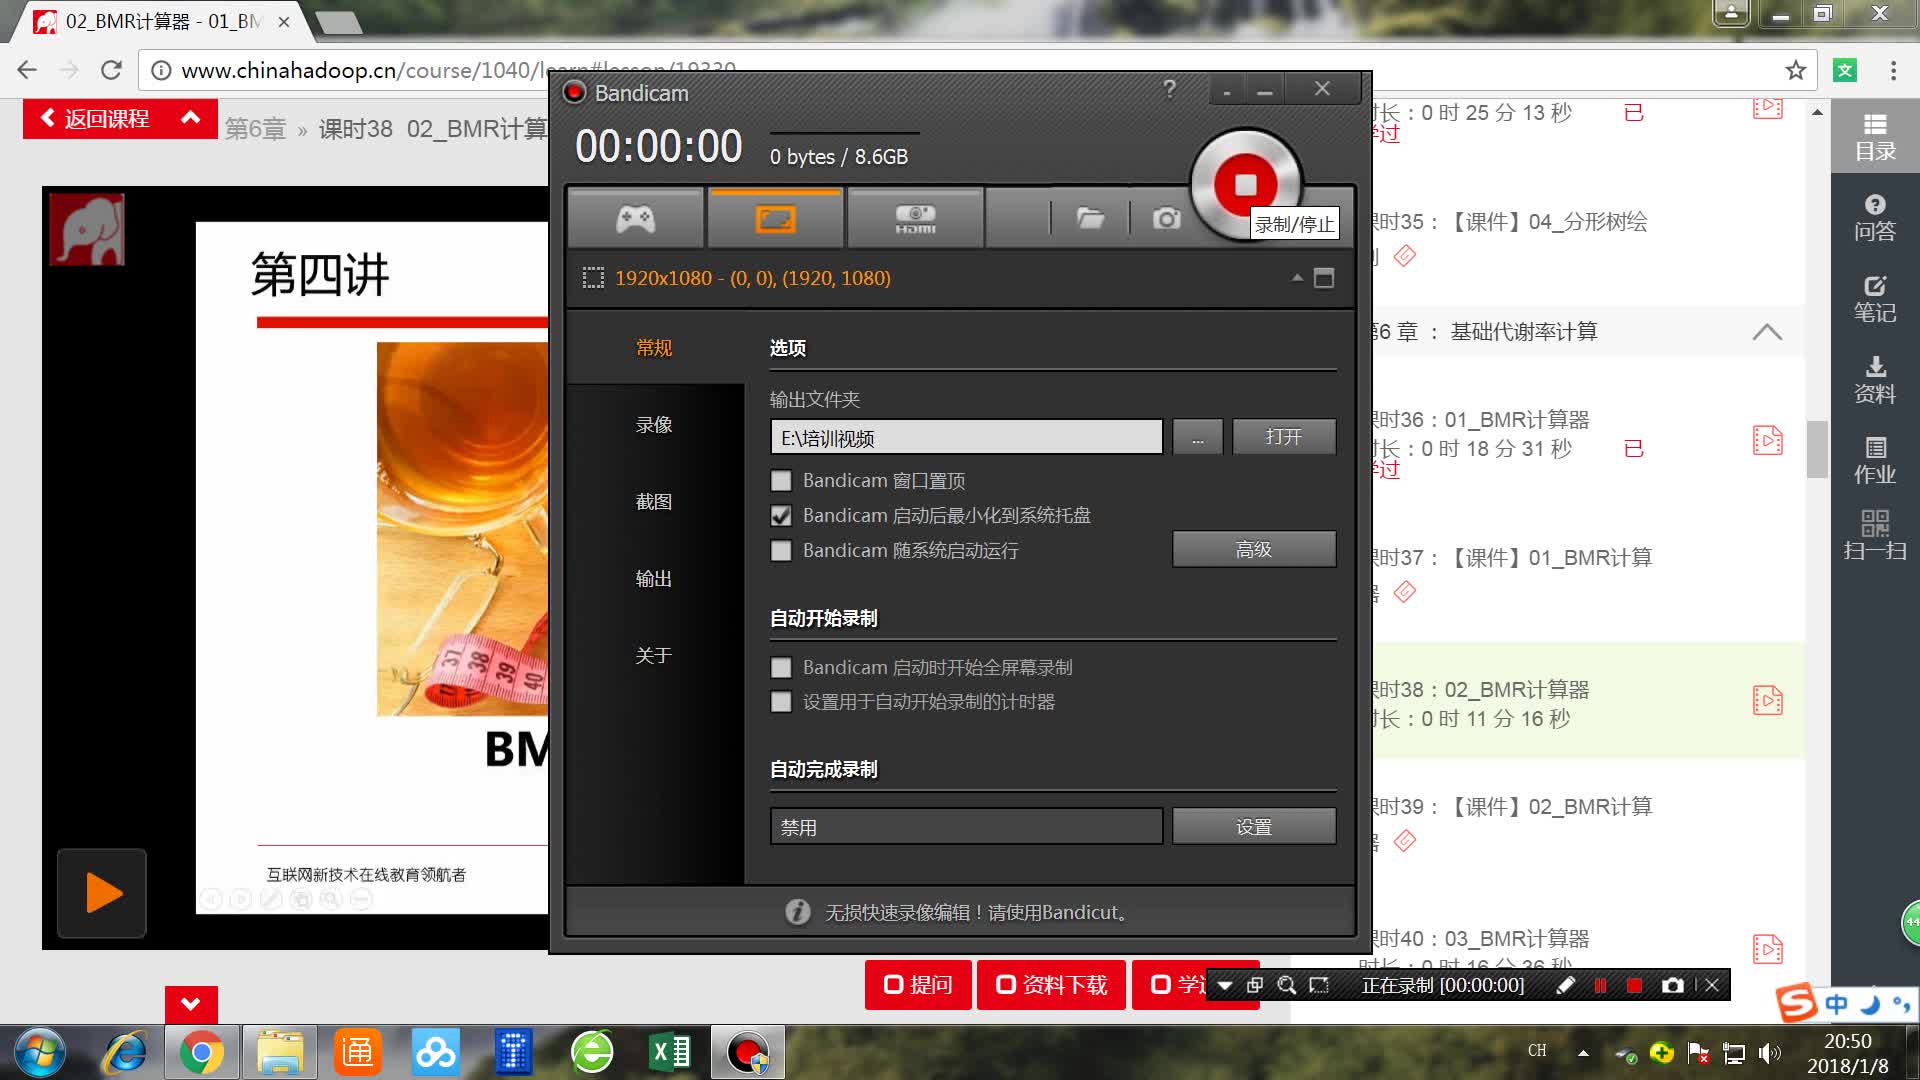Screen dimensions: 1920x1080
Task: Open Windows Start menu
Action: coord(40,1053)
